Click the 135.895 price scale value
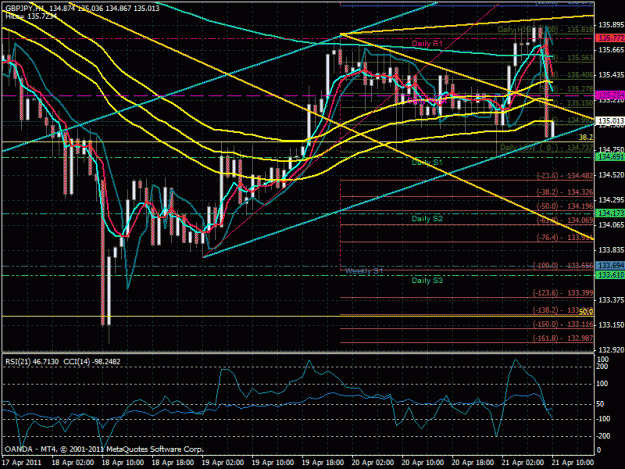 611,25
